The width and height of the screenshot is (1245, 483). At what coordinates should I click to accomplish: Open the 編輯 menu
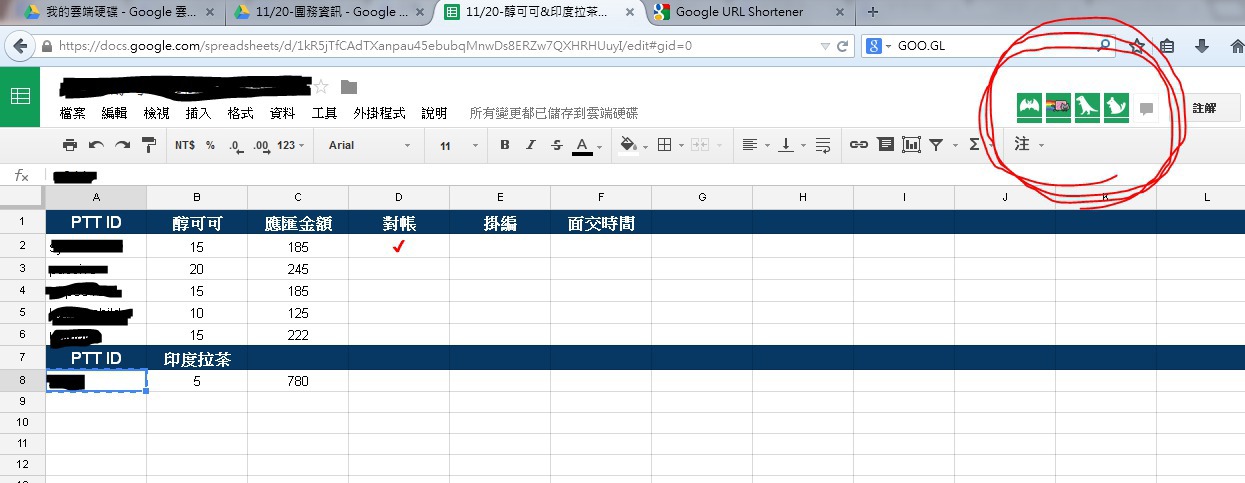(115, 114)
